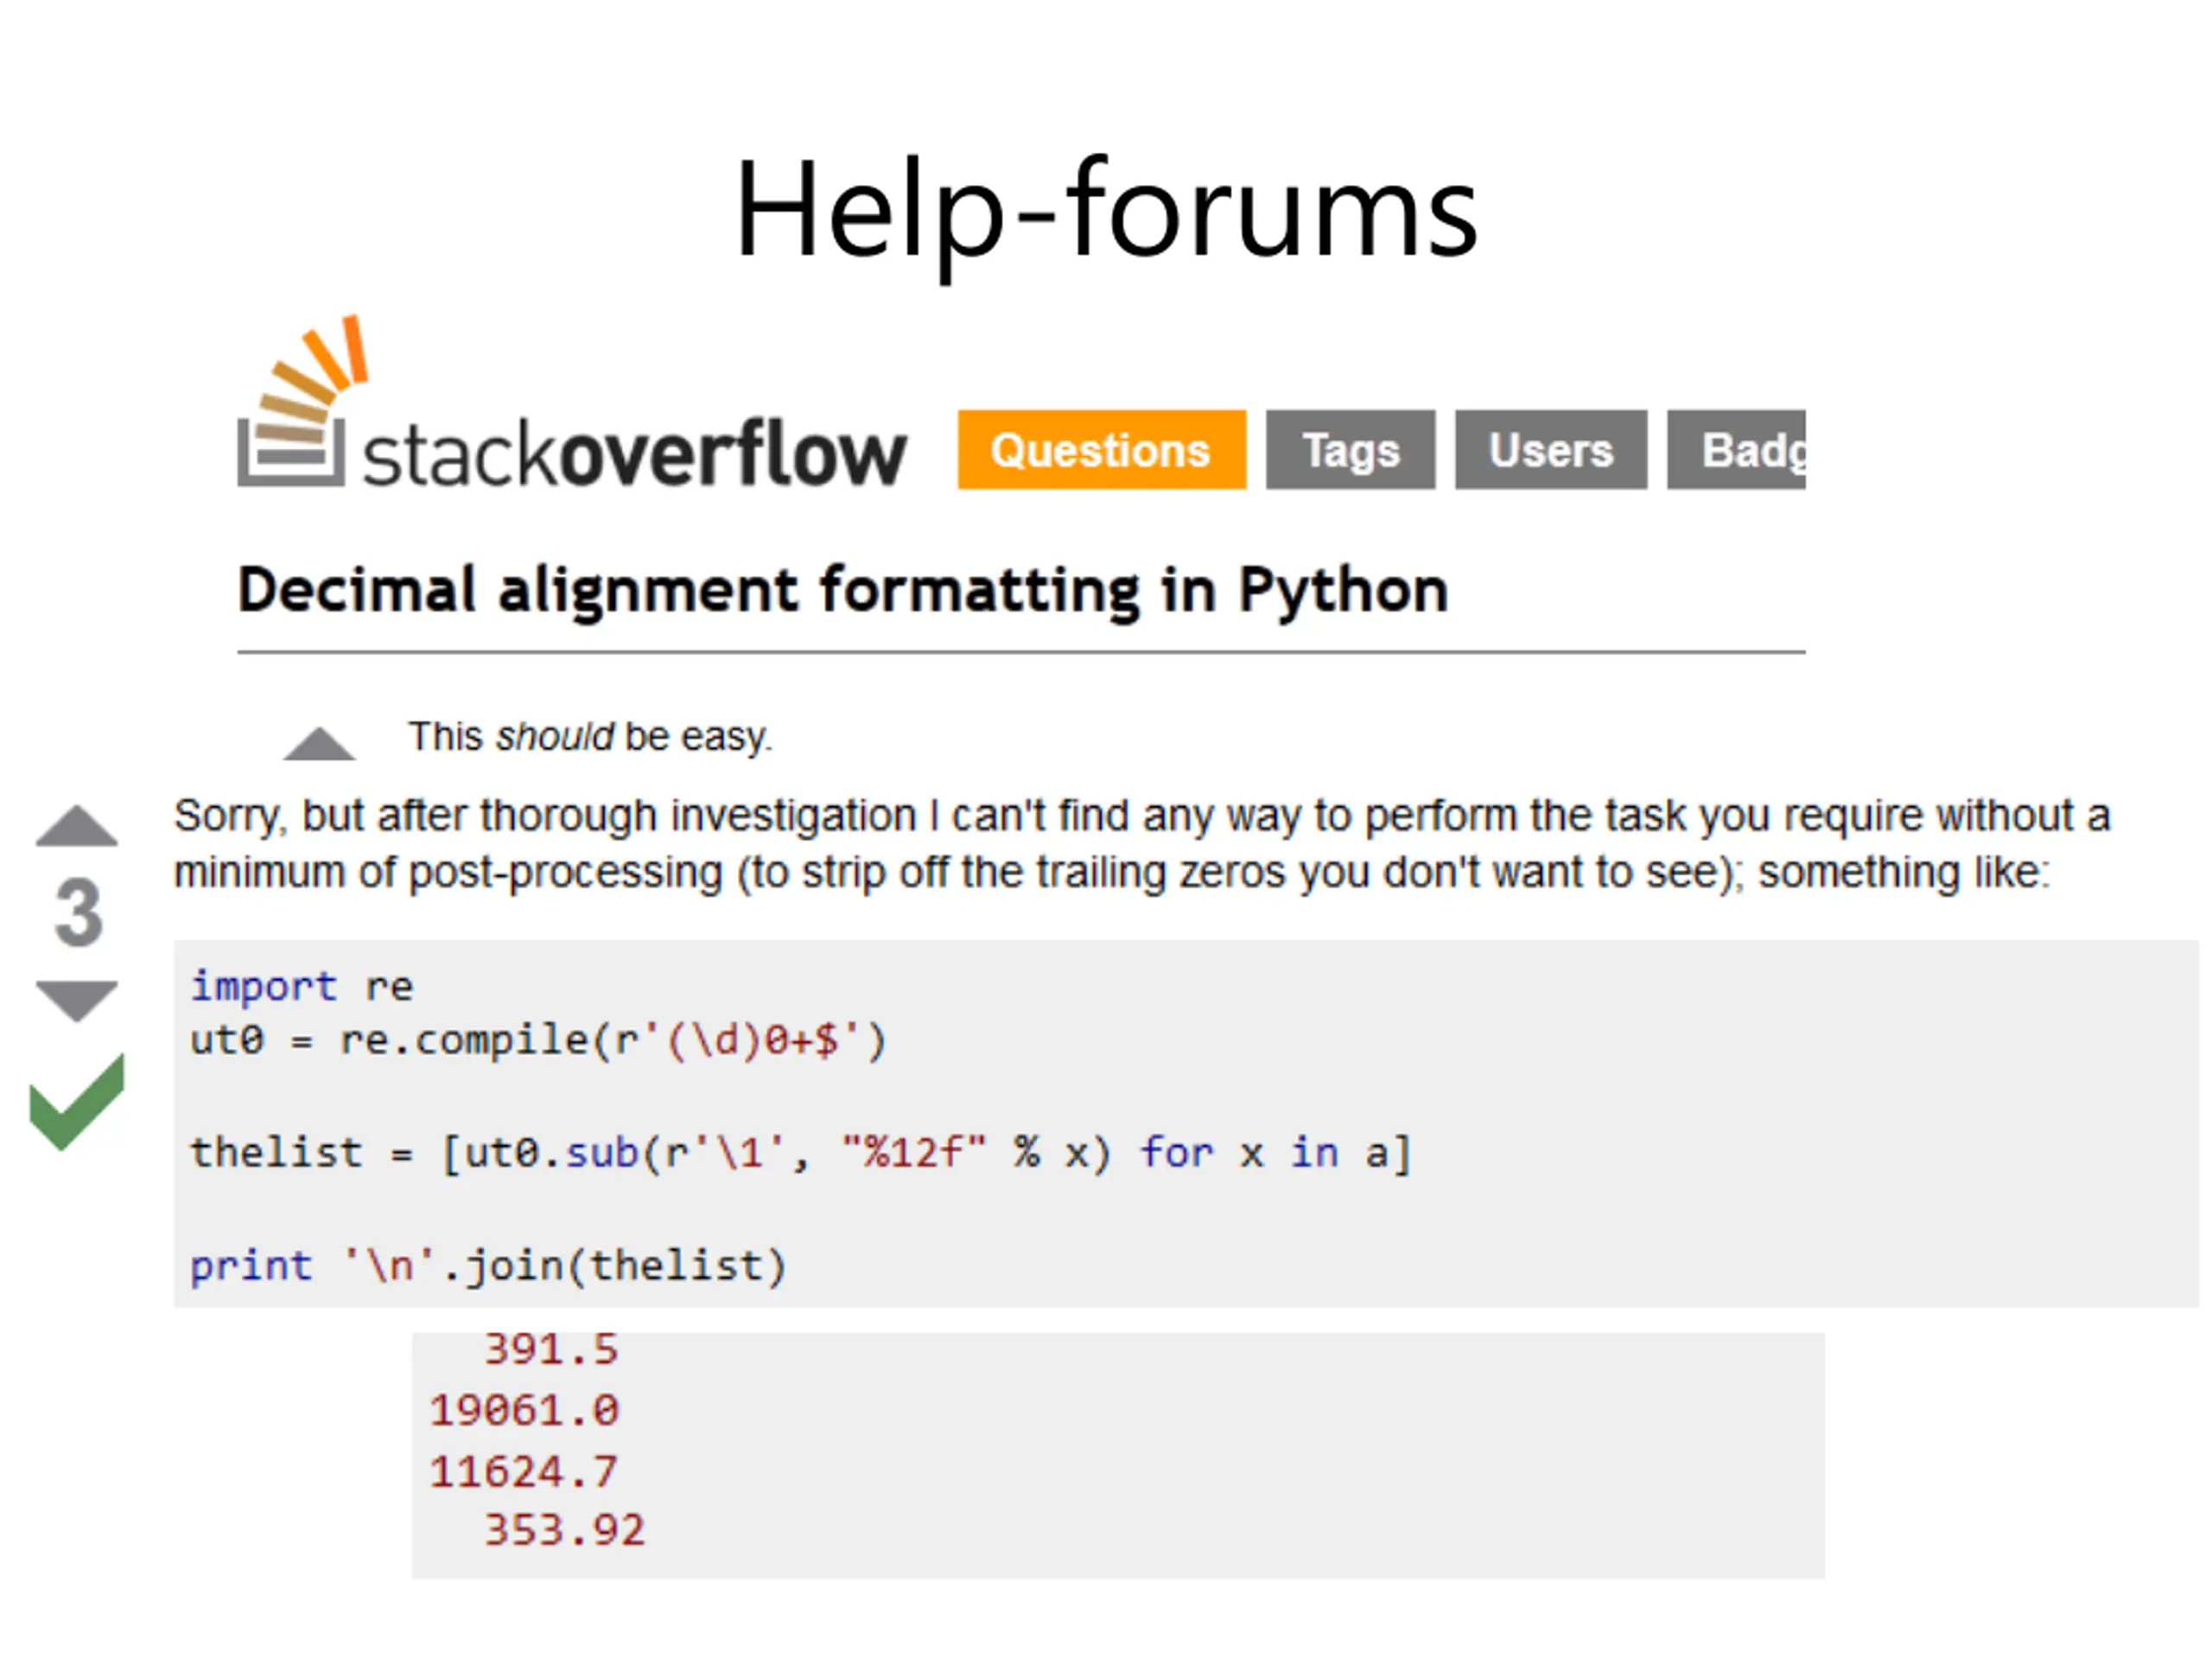This screenshot has width=2212, height=1659.
Task: Click the re.compile line in code block
Action: (x=538, y=1041)
